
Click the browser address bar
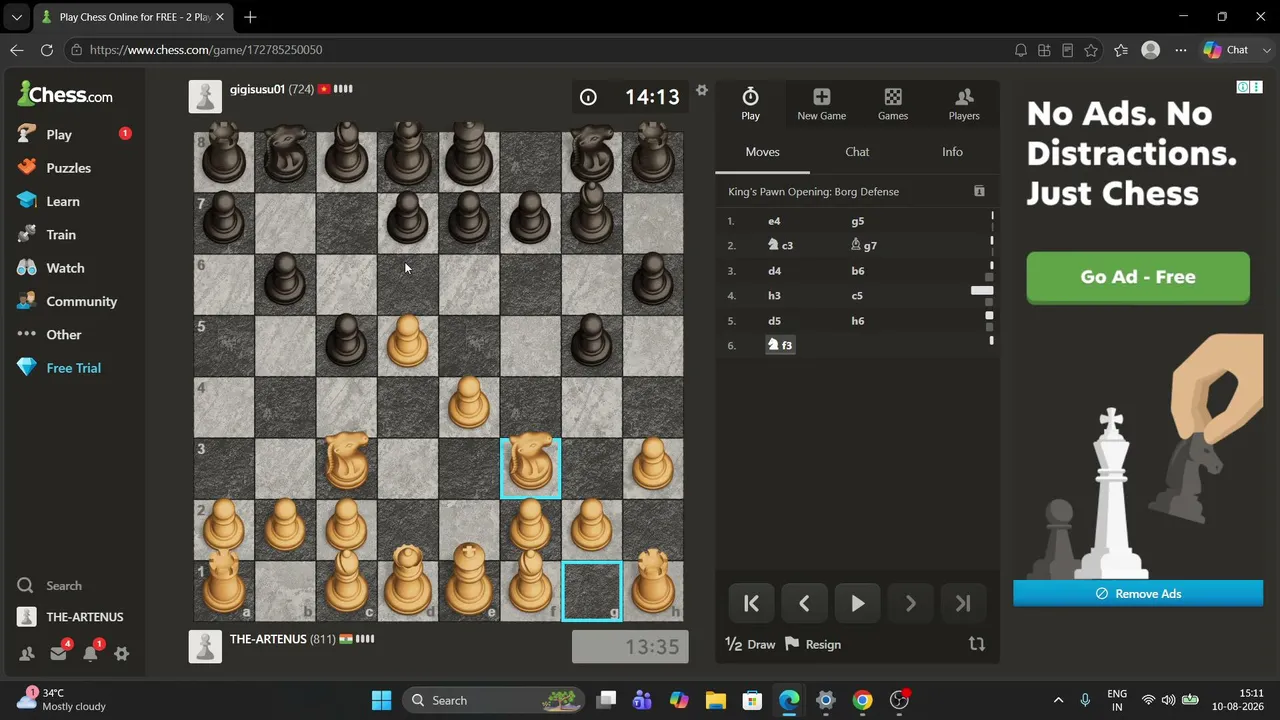coord(540,50)
